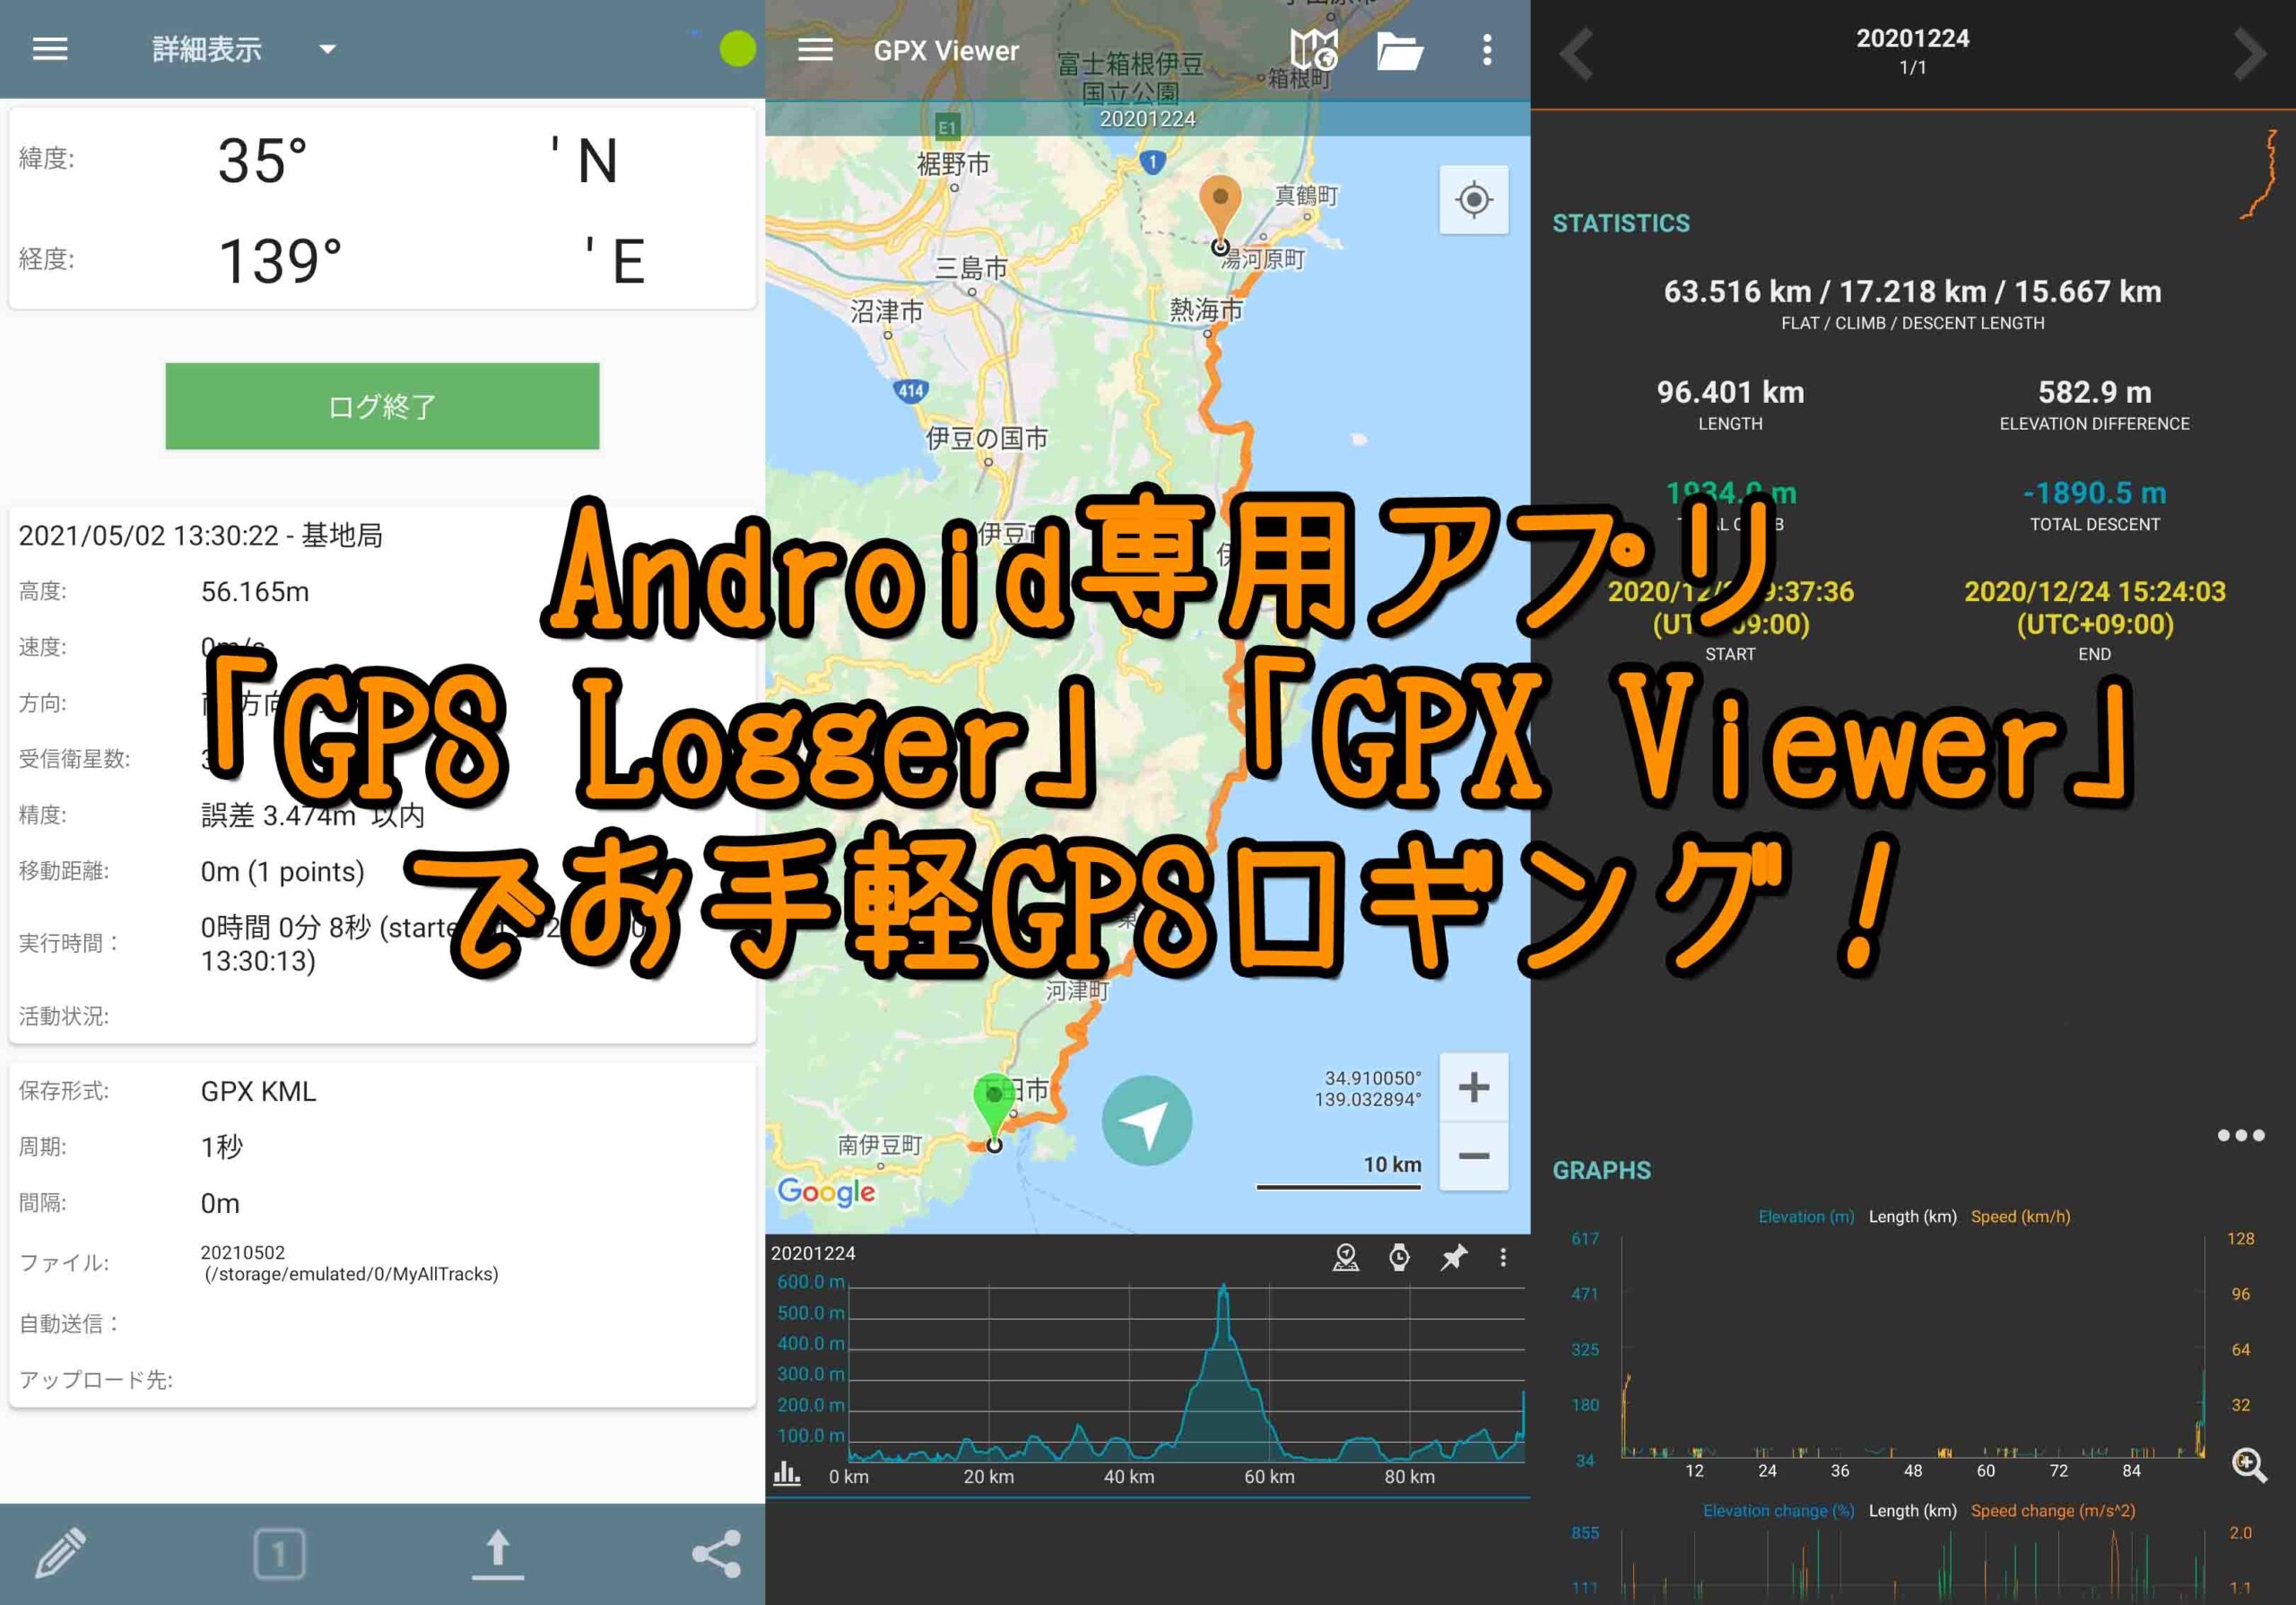2296x1605 pixels.
Task: Pin the elevation panel with the pin icon
Action: click(1453, 1257)
